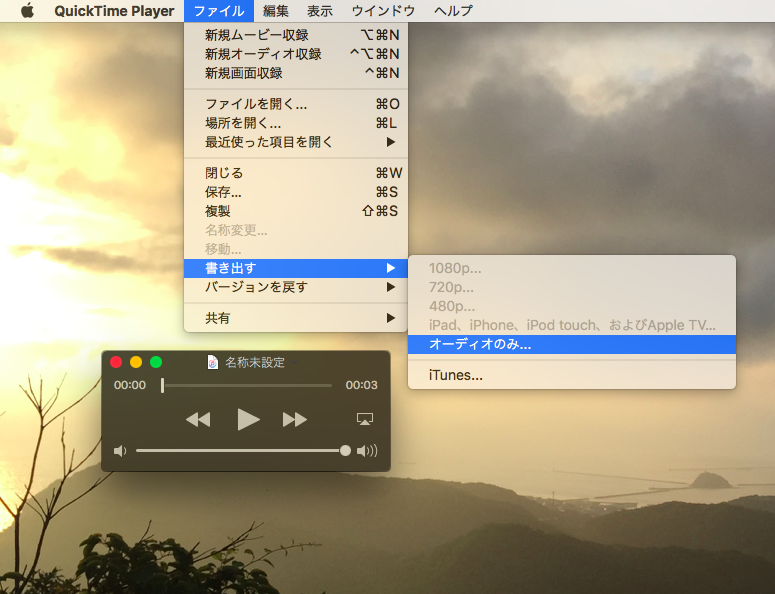Image resolution: width=775 pixels, height=594 pixels.
Task: Expand the 共有 submenu
Action: (296, 318)
